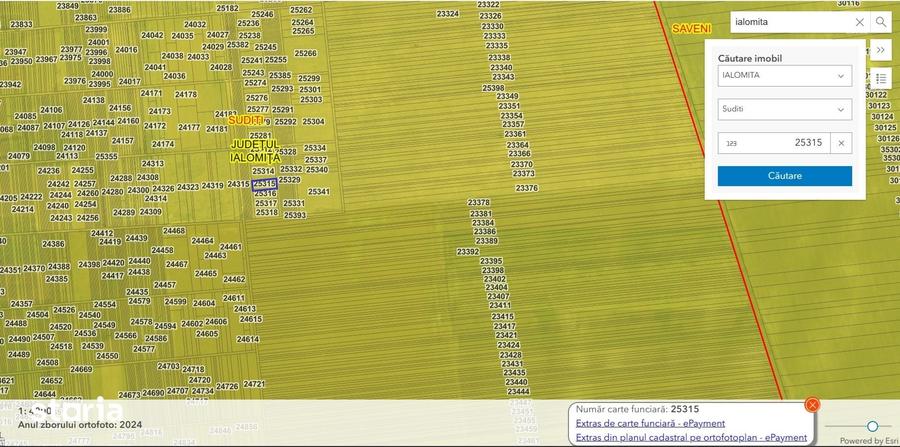Image resolution: width=900 pixels, height=447 pixels.
Task: Focus the cadastral number input field
Action: coord(774,143)
